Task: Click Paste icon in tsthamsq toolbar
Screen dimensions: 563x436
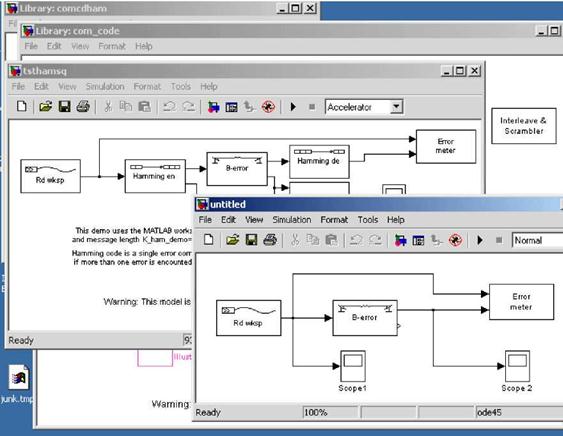Action: pyautogui.click(x=144, y=106)
